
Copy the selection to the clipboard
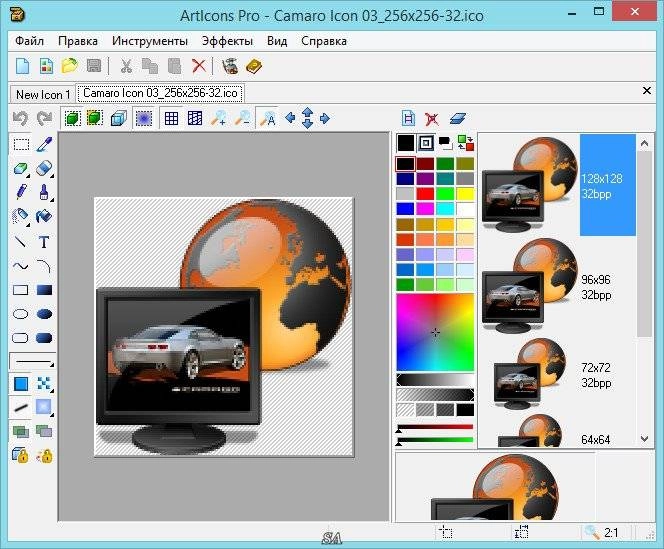click(150, 66)
